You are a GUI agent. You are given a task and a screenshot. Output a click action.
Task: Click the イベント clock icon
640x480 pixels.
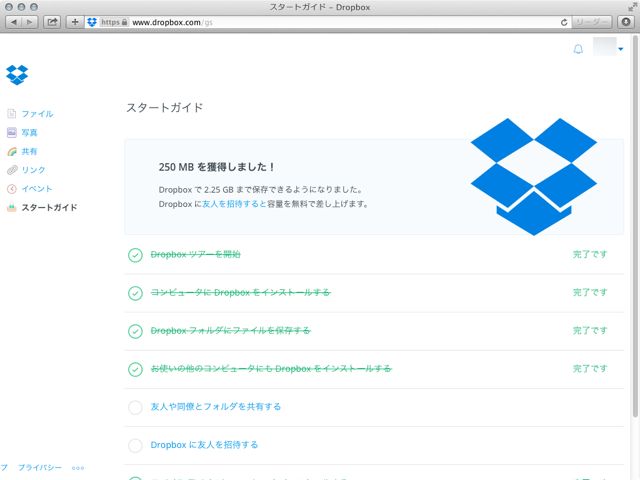pos(12,189)
